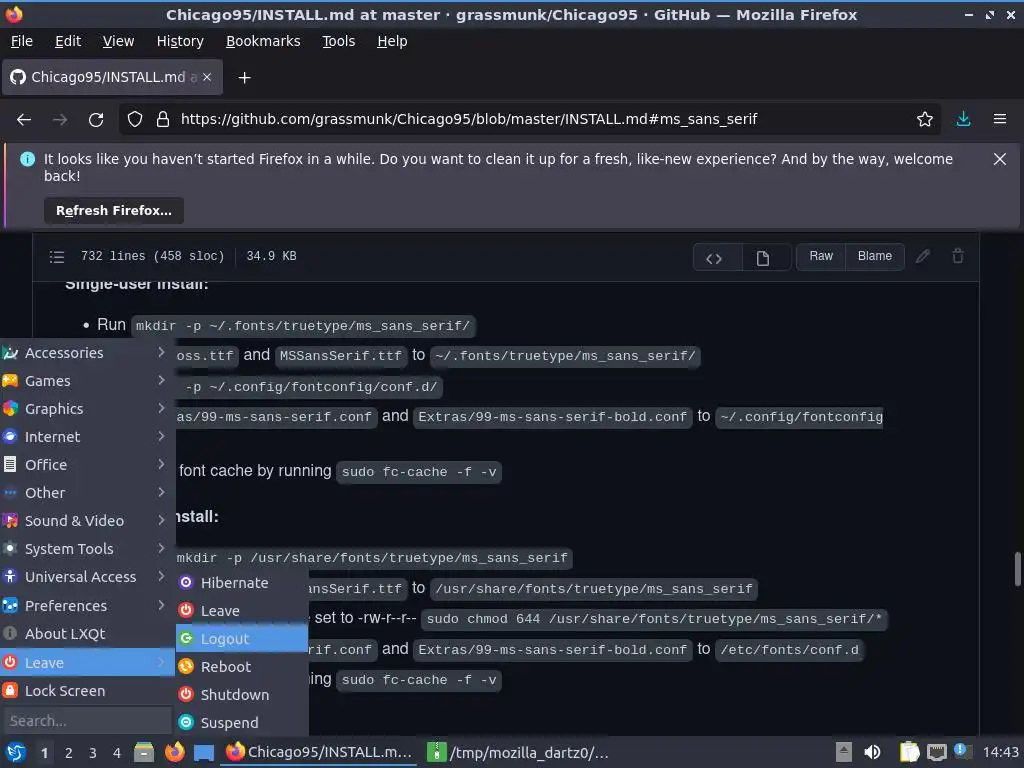Open the clipboard tray icon
This screenshot has height=768, width=1024.
coord(909,752)
